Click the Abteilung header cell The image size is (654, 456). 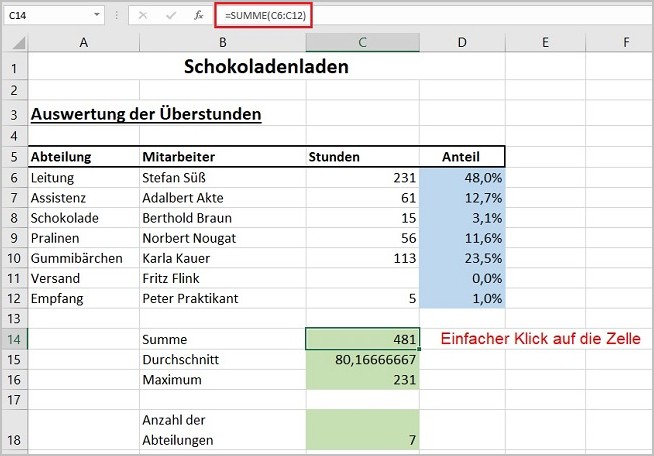83,157
